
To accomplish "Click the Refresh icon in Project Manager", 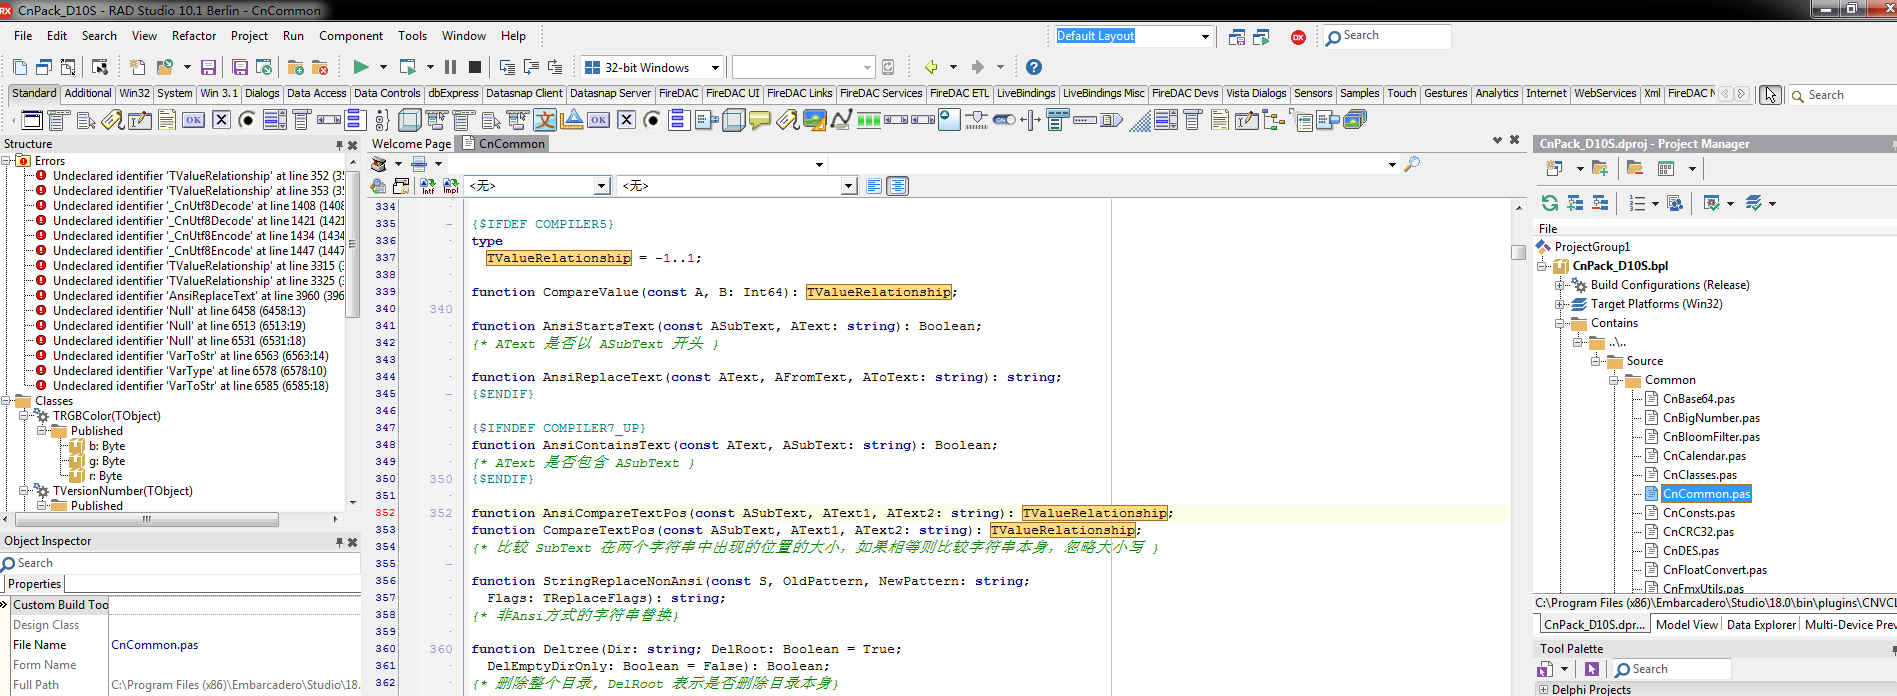I will pyautogui.click(x=1549, y=203).
